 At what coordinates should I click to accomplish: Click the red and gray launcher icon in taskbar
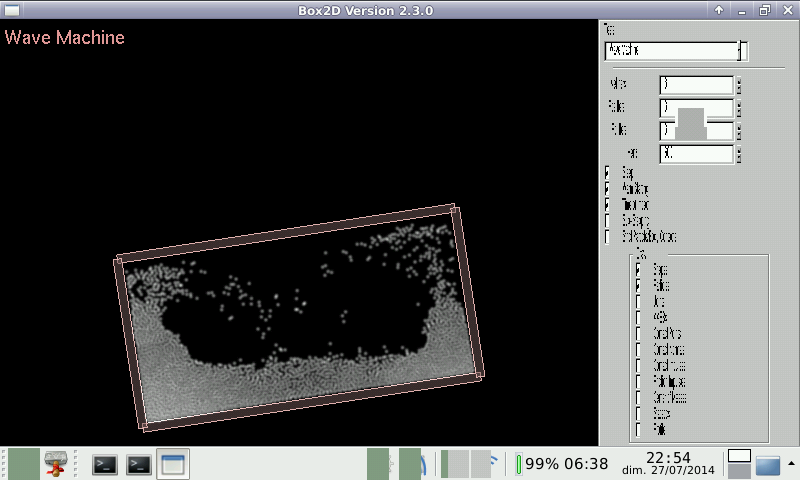[56, 464]
